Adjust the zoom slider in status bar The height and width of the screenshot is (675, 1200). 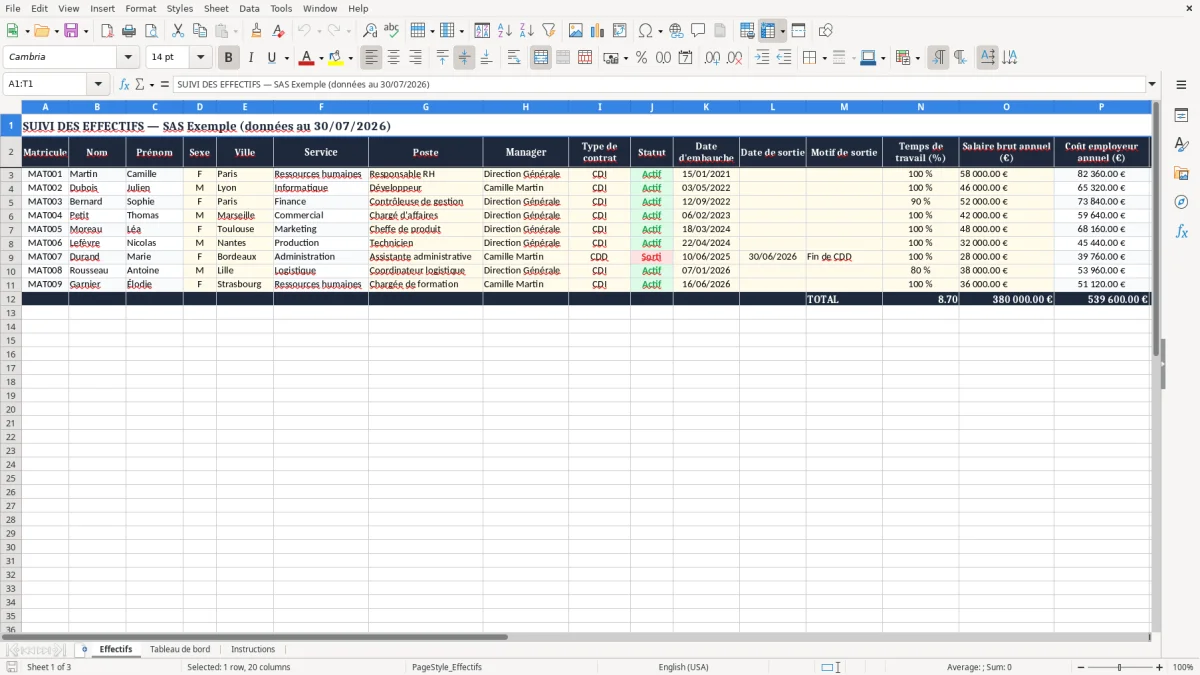click(x=1119, y=667)
